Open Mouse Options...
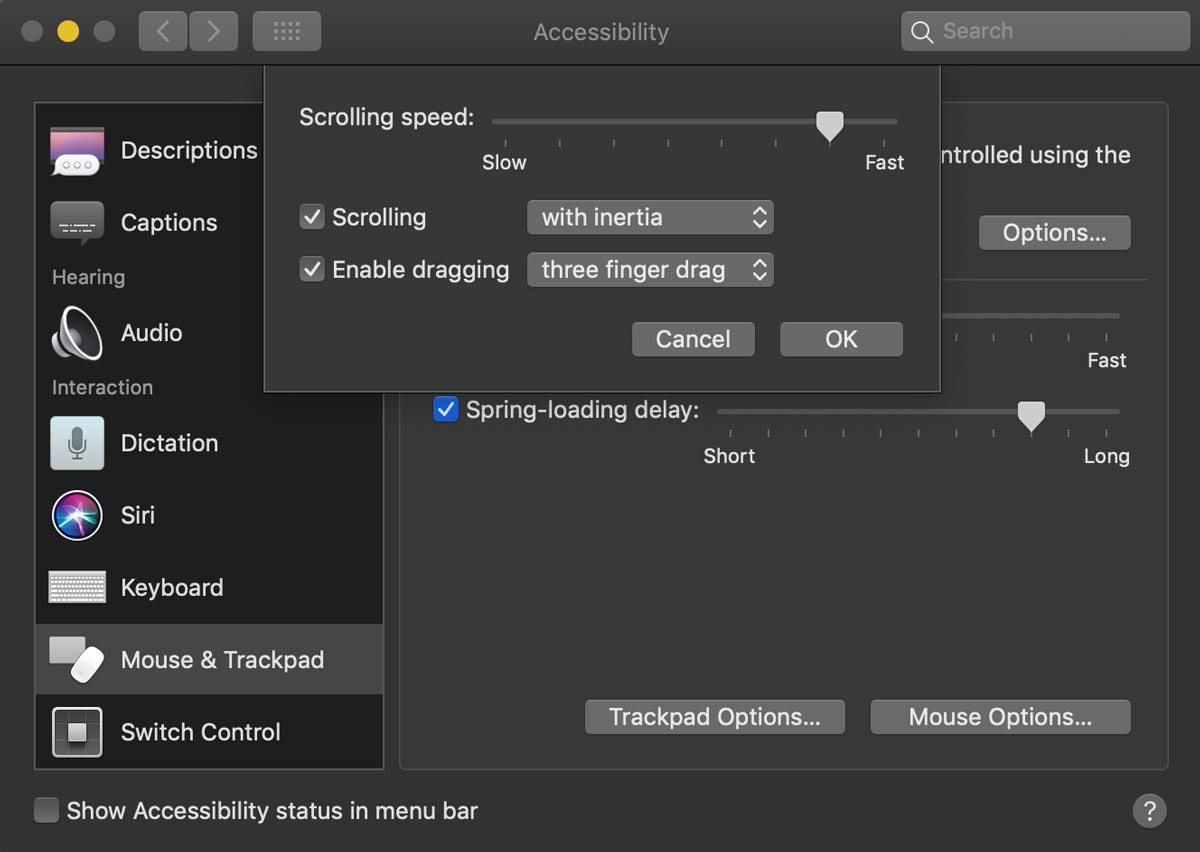The height and width of the screenshot is (852, 1200). (x=1000, y=717)
